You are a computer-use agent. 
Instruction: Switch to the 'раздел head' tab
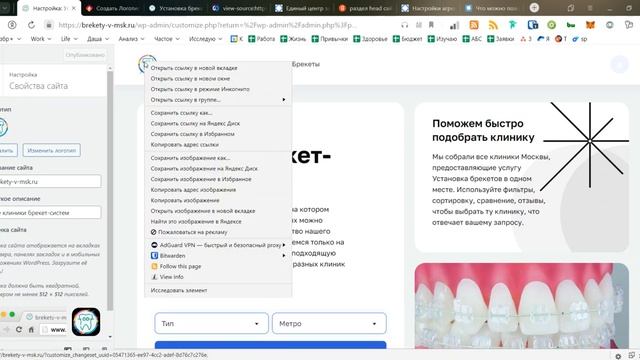point(365,8)
